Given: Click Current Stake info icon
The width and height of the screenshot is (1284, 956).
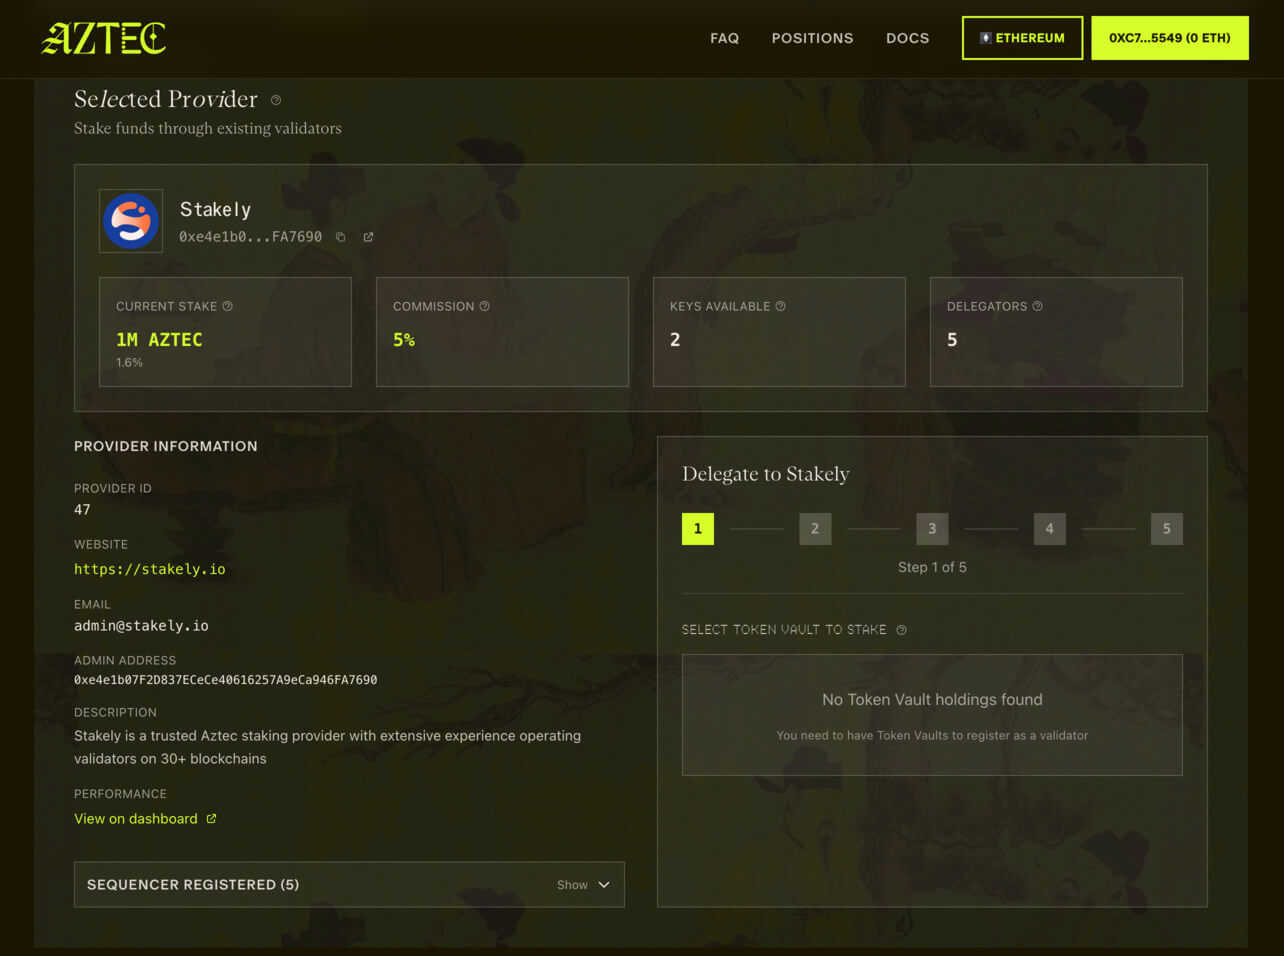Looking at the screenshot, I should tap(228, 306).
